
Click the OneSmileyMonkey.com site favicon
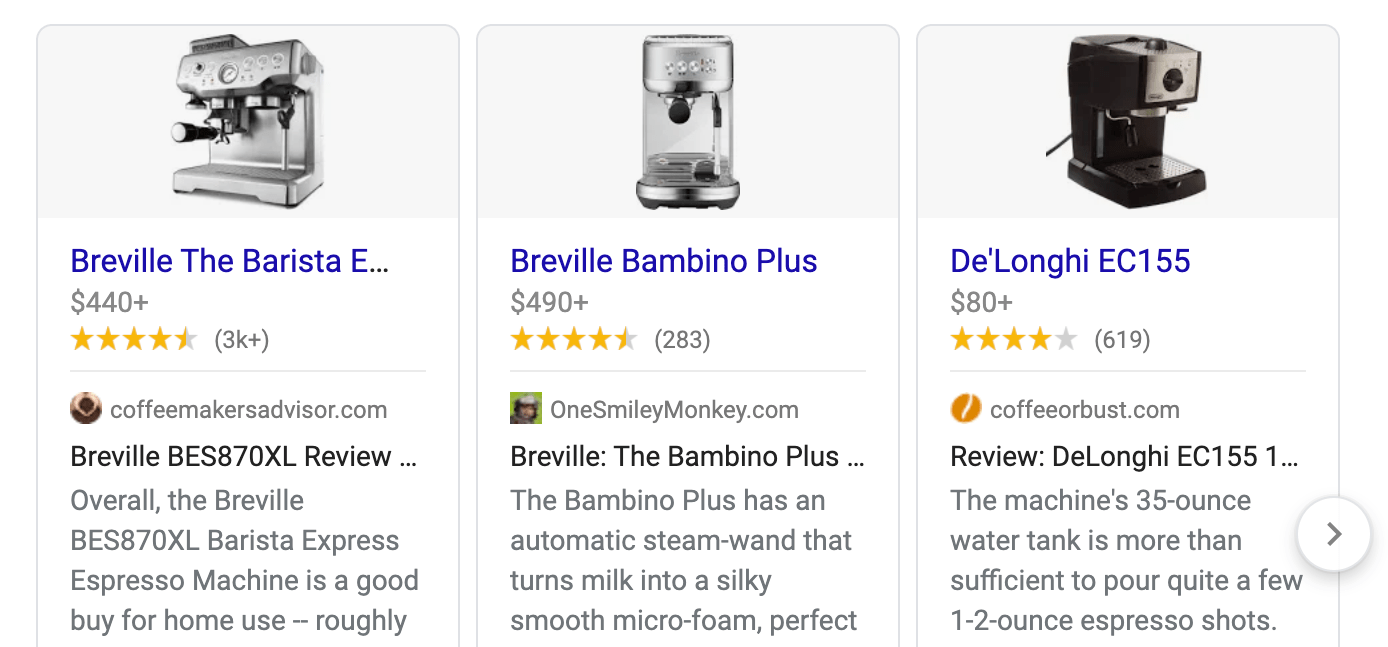coord(526,409)
